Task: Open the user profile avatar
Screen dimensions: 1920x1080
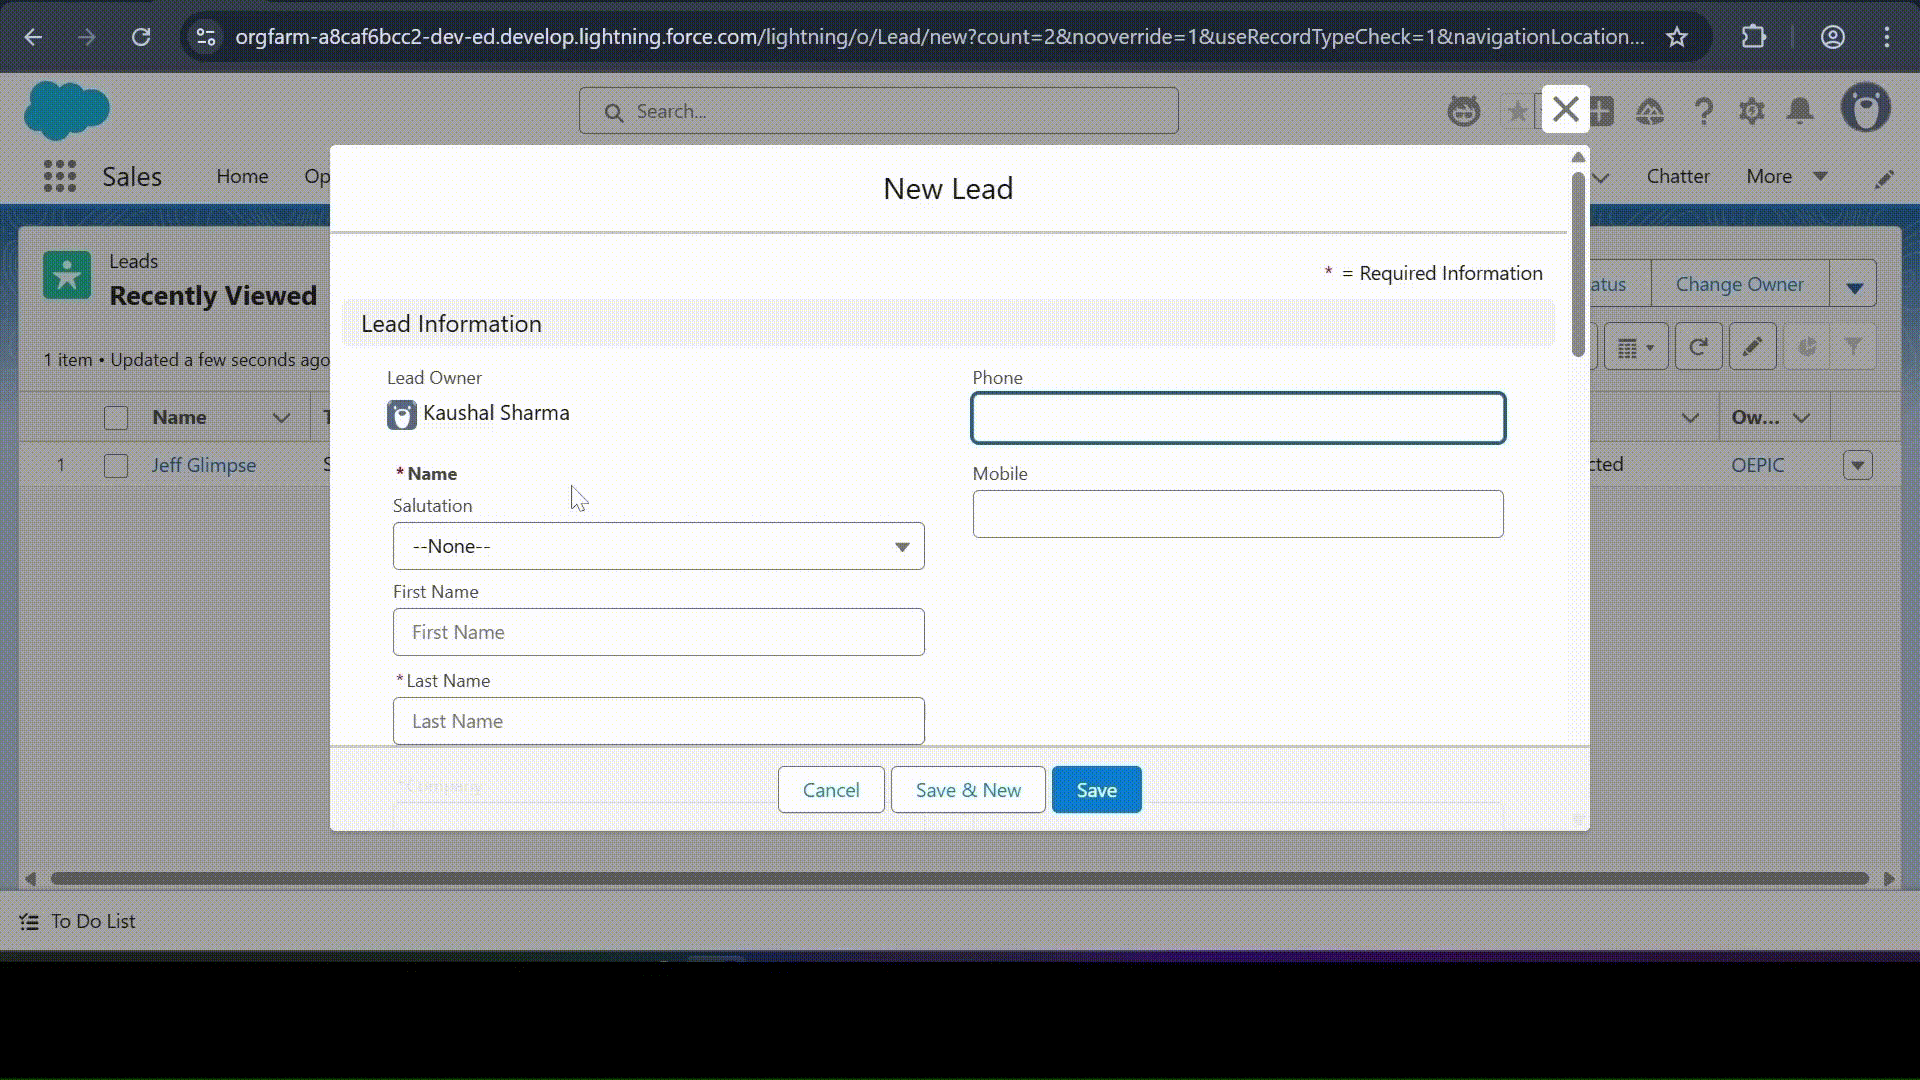Action: (1865, 109)
